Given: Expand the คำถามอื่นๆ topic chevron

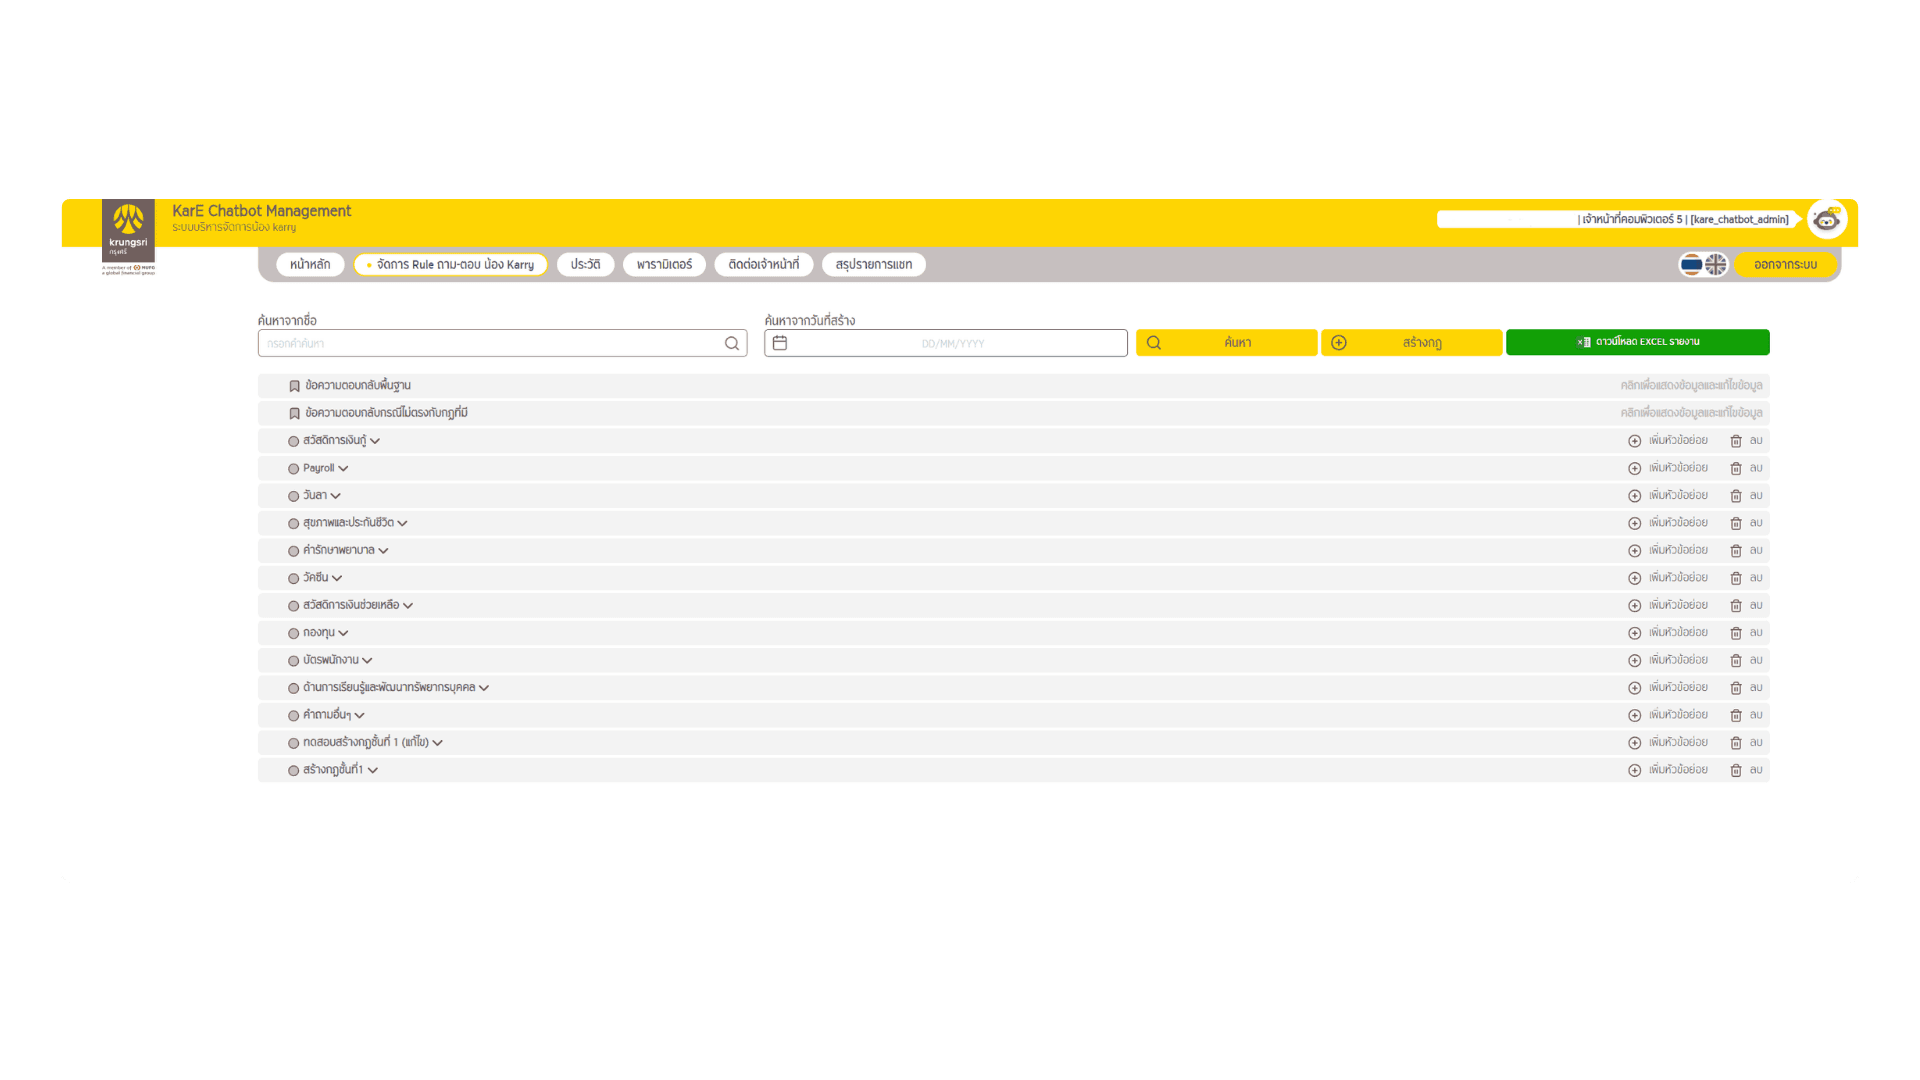Looking at the screenshot, I should tap(361, 715).
